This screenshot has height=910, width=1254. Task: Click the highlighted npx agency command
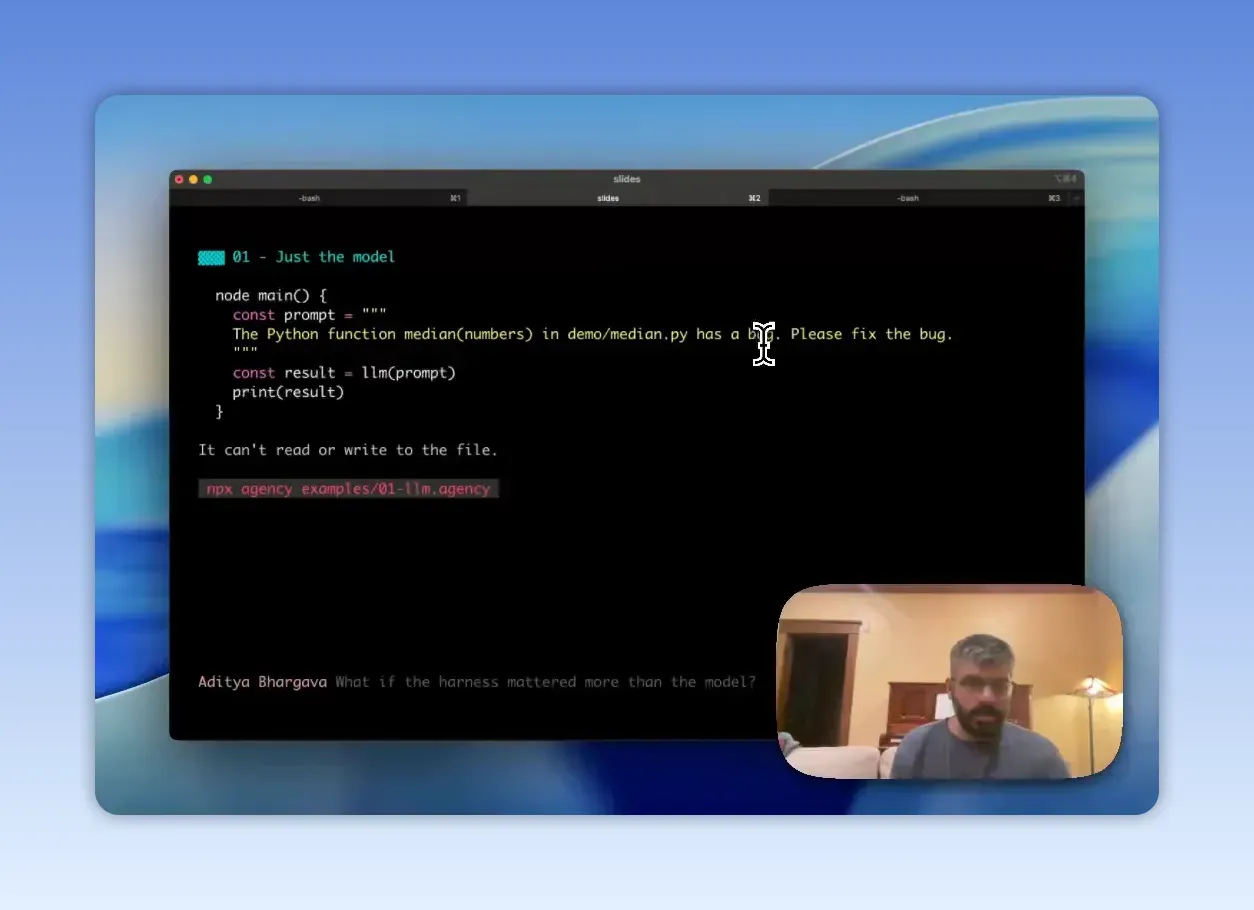coord(348,489)
